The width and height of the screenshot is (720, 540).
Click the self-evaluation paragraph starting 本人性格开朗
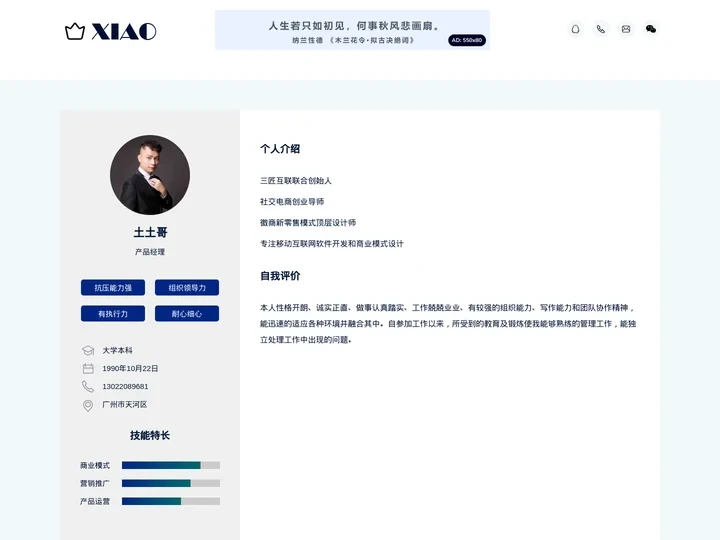point(448,324)
